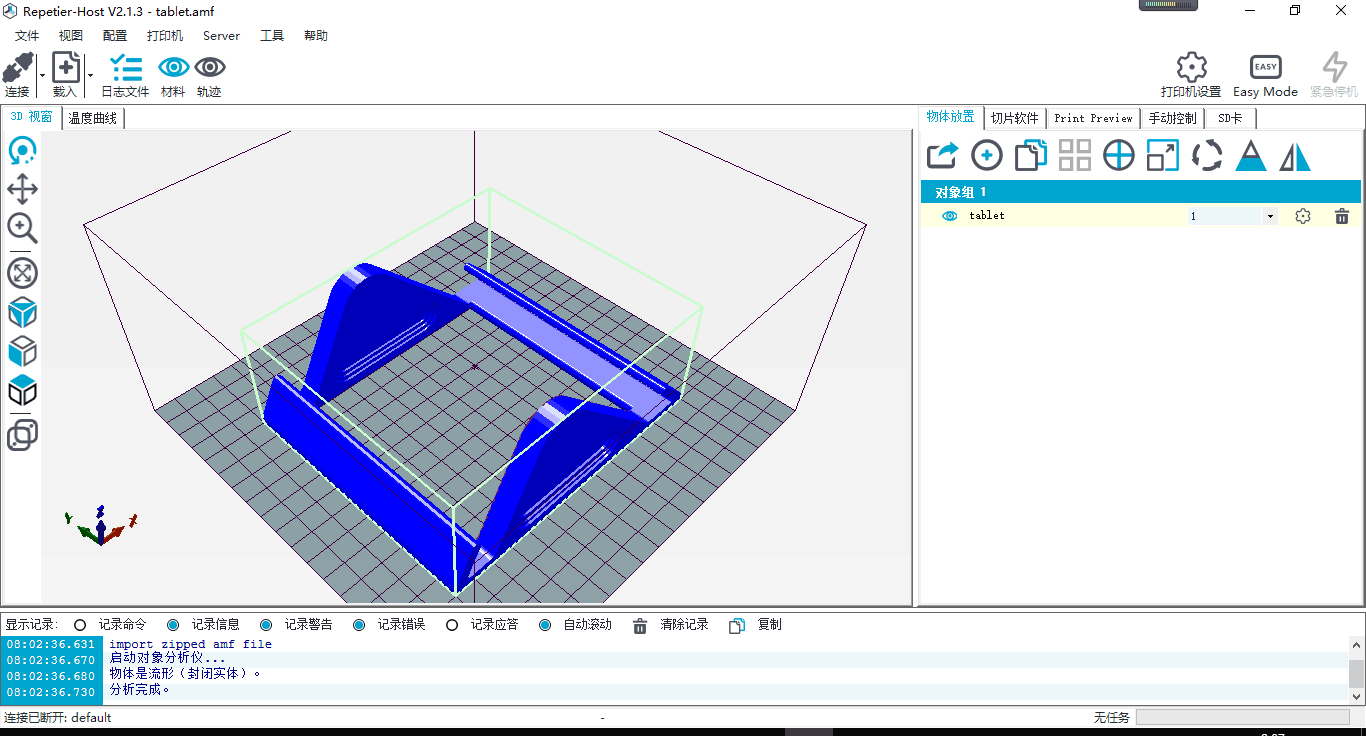Viewport: 1366px width, 736px height.
Task: Switch to the 切片软件 tab
Action: 1015,118
